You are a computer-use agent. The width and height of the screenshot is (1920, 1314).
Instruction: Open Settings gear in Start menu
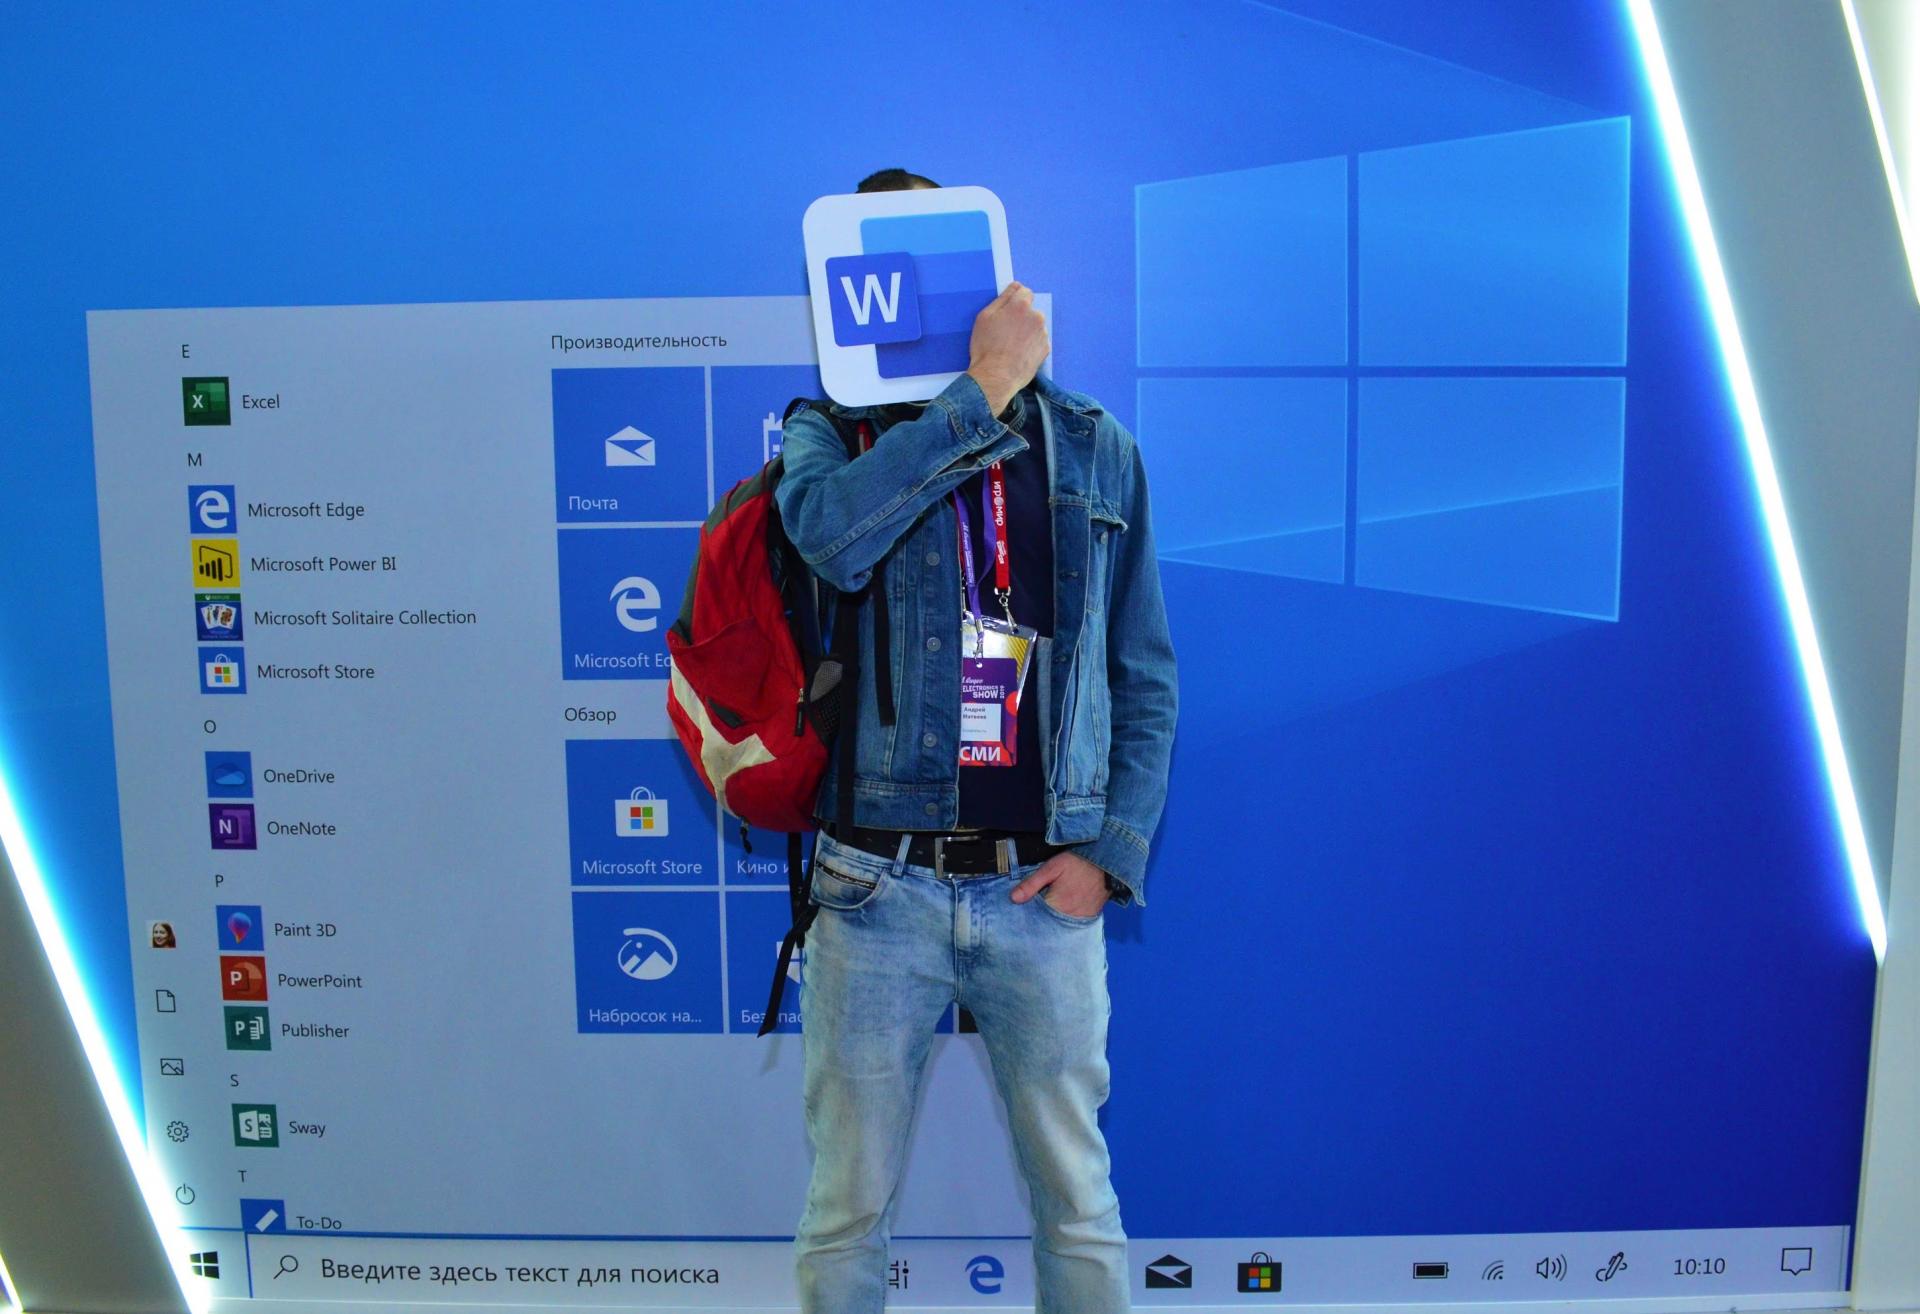pos(178,1131)
